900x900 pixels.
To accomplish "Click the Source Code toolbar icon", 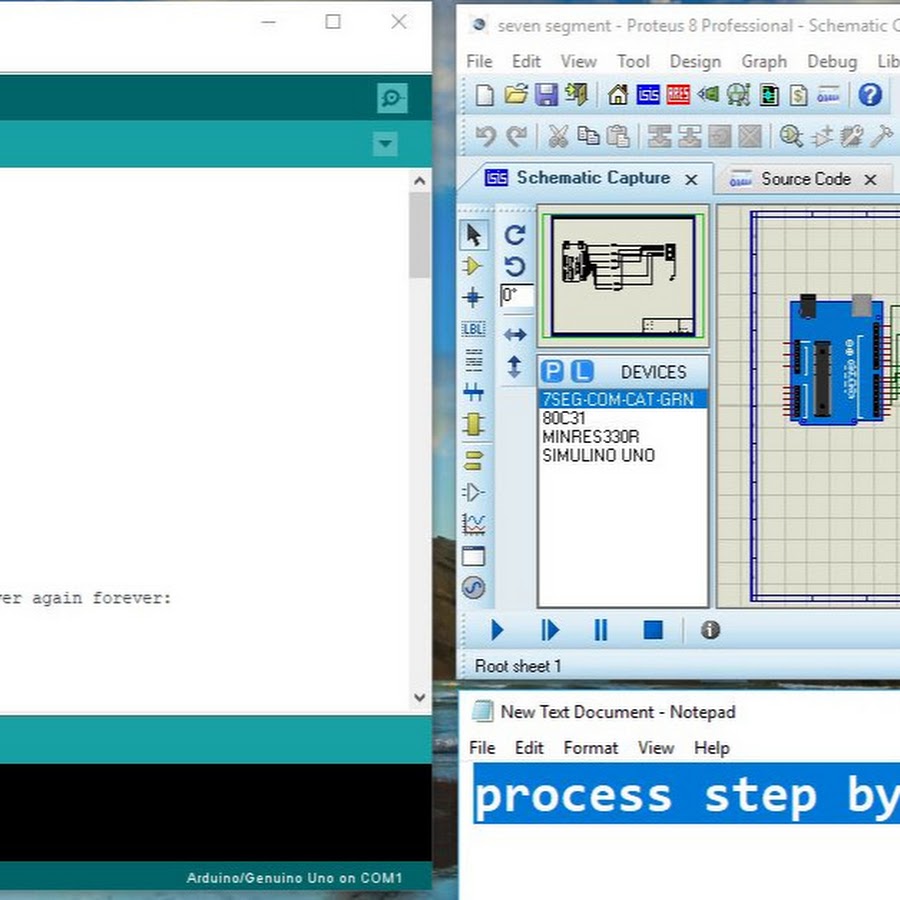I will 828,95.
